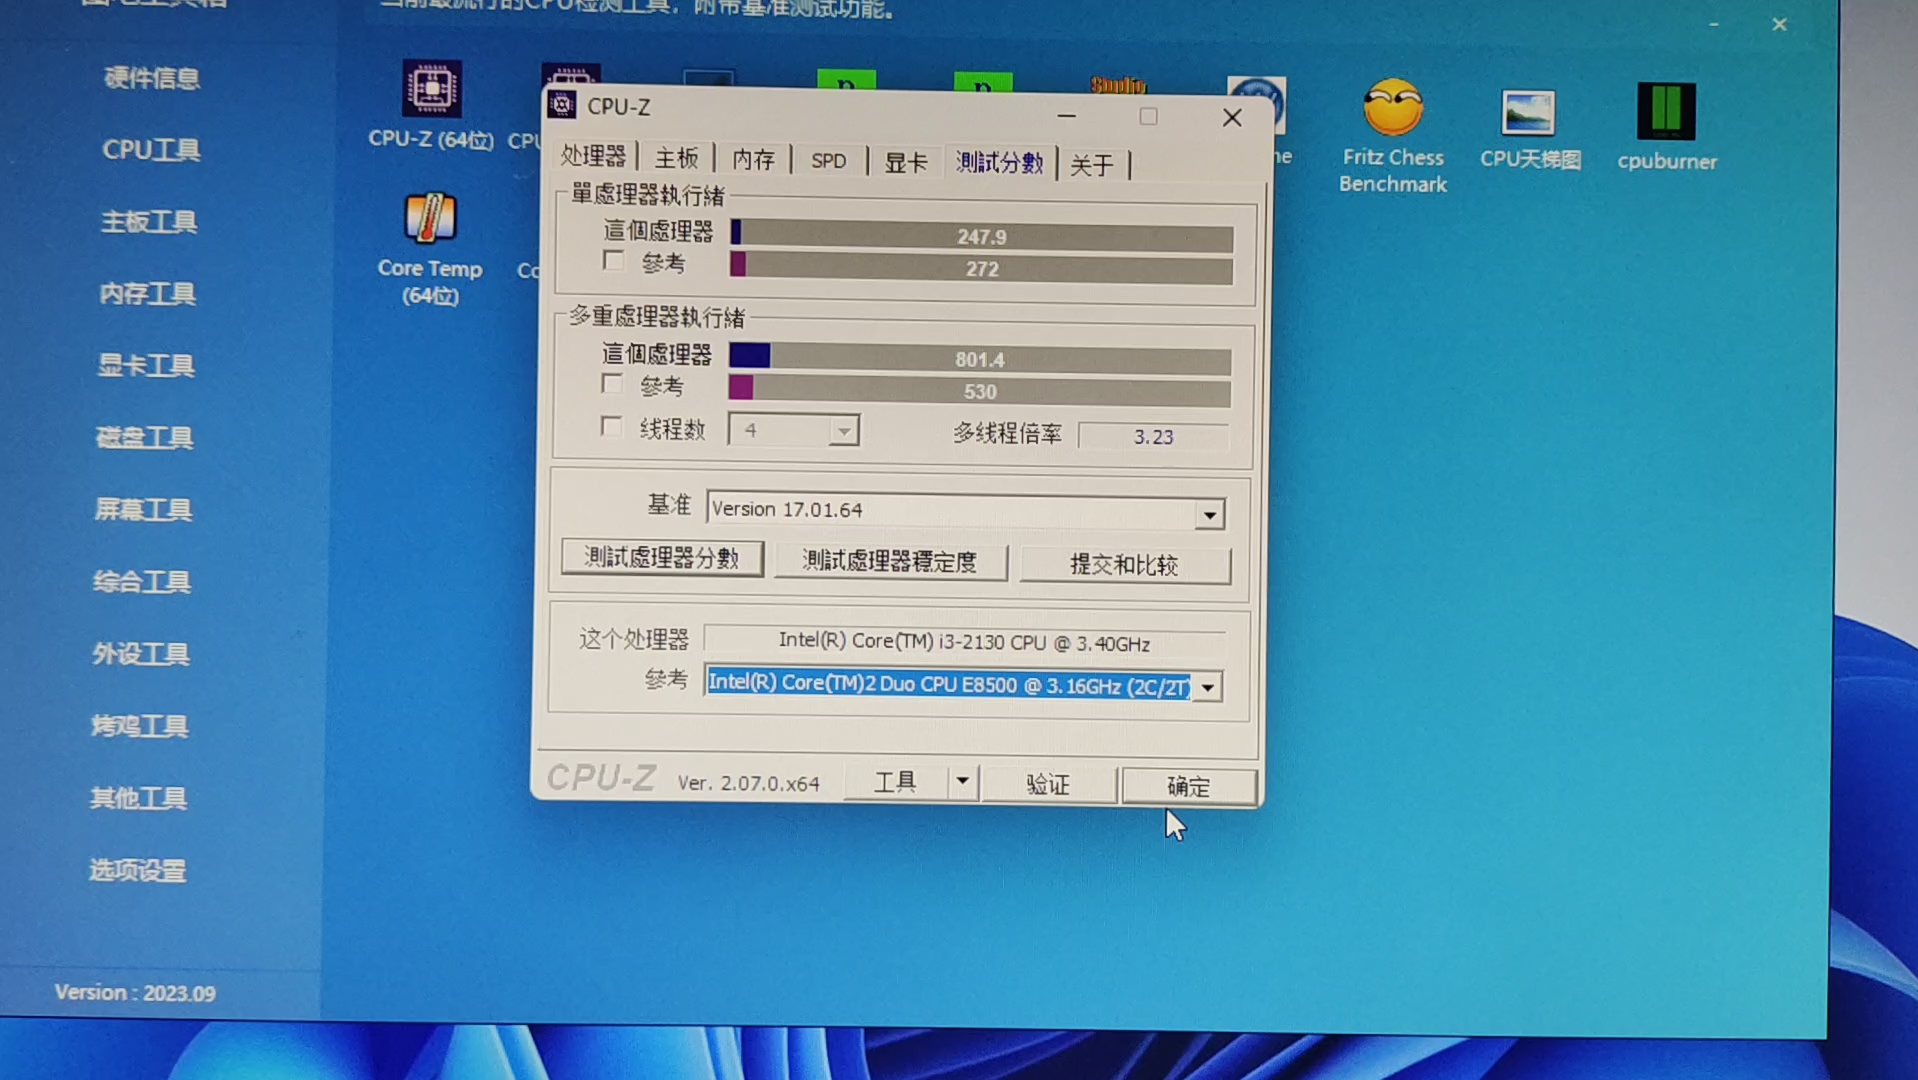
Task: Open the arrow next to the 工具 button
Action: click(962, 781)
